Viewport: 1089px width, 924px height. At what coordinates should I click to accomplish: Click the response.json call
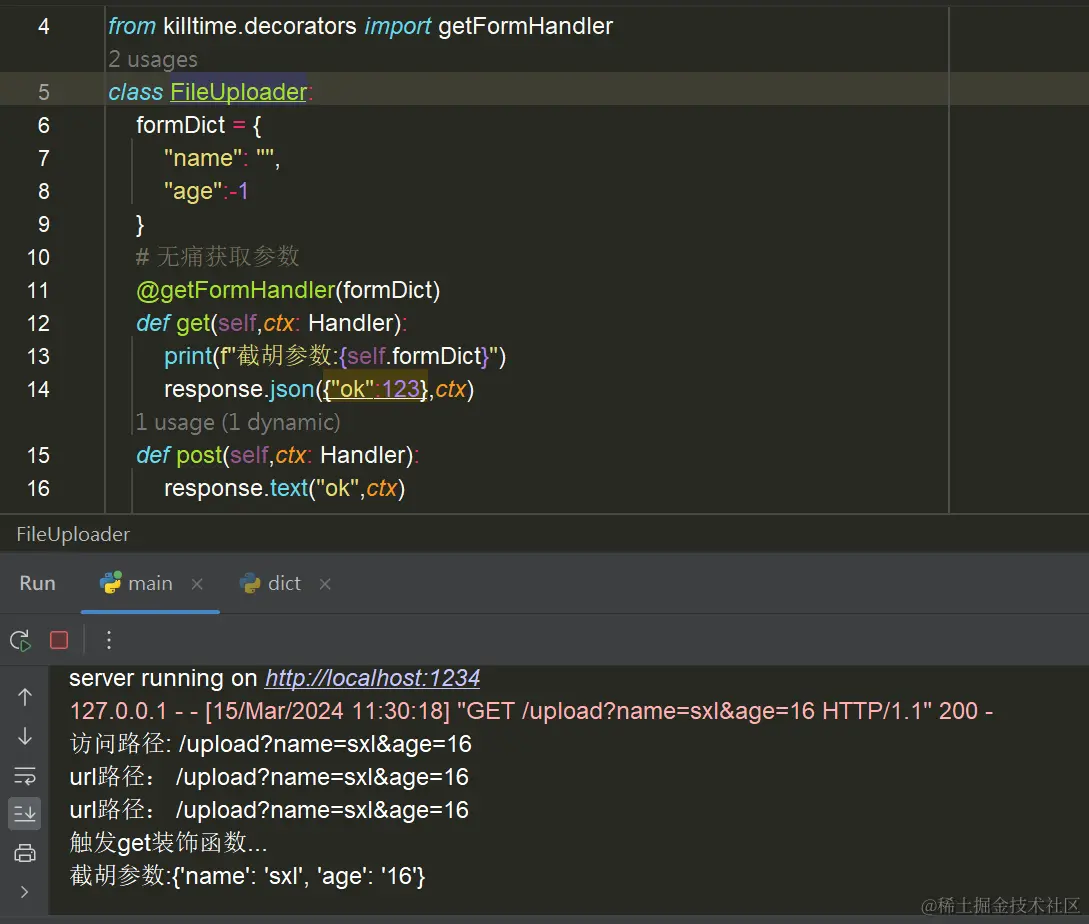coord(239,390)
